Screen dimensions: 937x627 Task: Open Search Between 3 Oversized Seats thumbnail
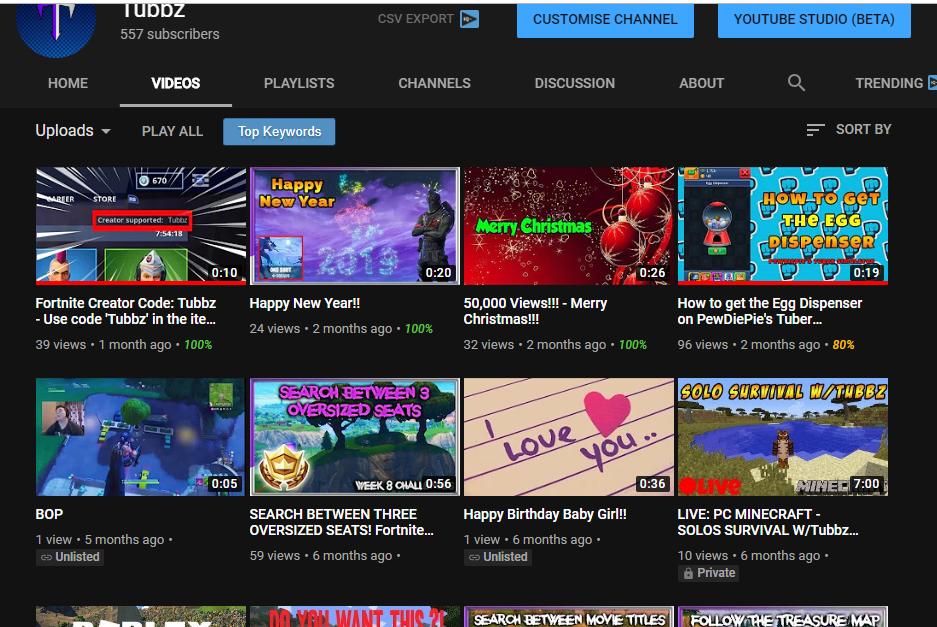coord(354,436)
